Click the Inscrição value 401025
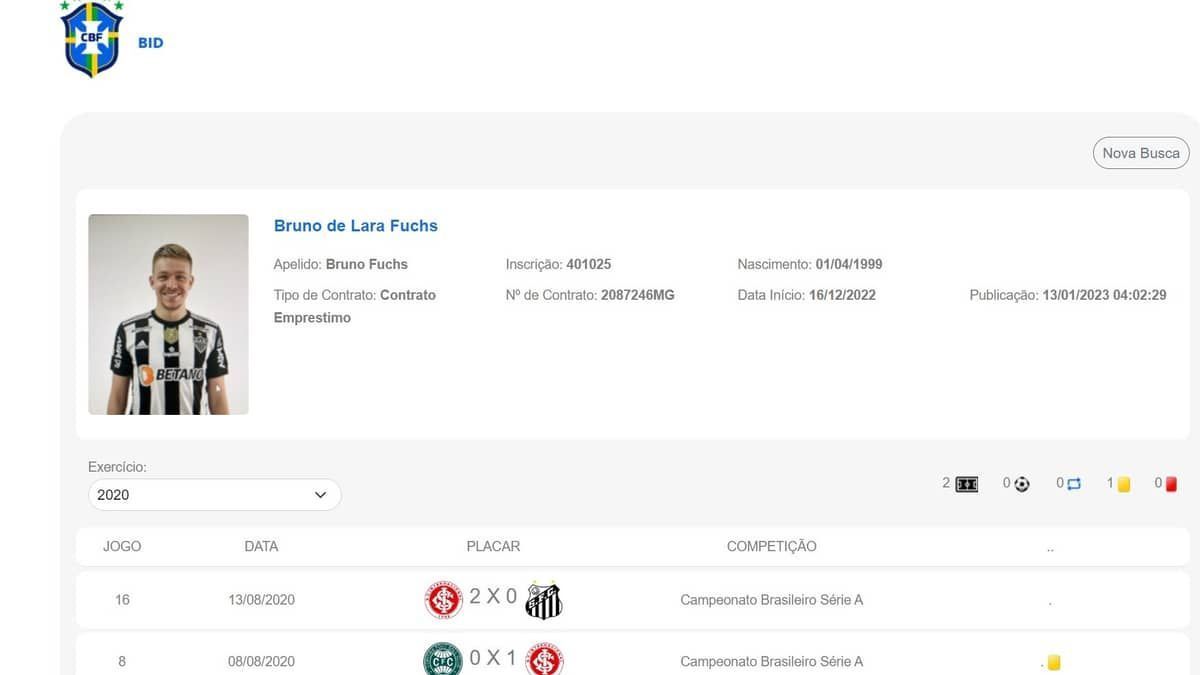Viewport: 1200px width, 675px height. [x=589, y=265]
